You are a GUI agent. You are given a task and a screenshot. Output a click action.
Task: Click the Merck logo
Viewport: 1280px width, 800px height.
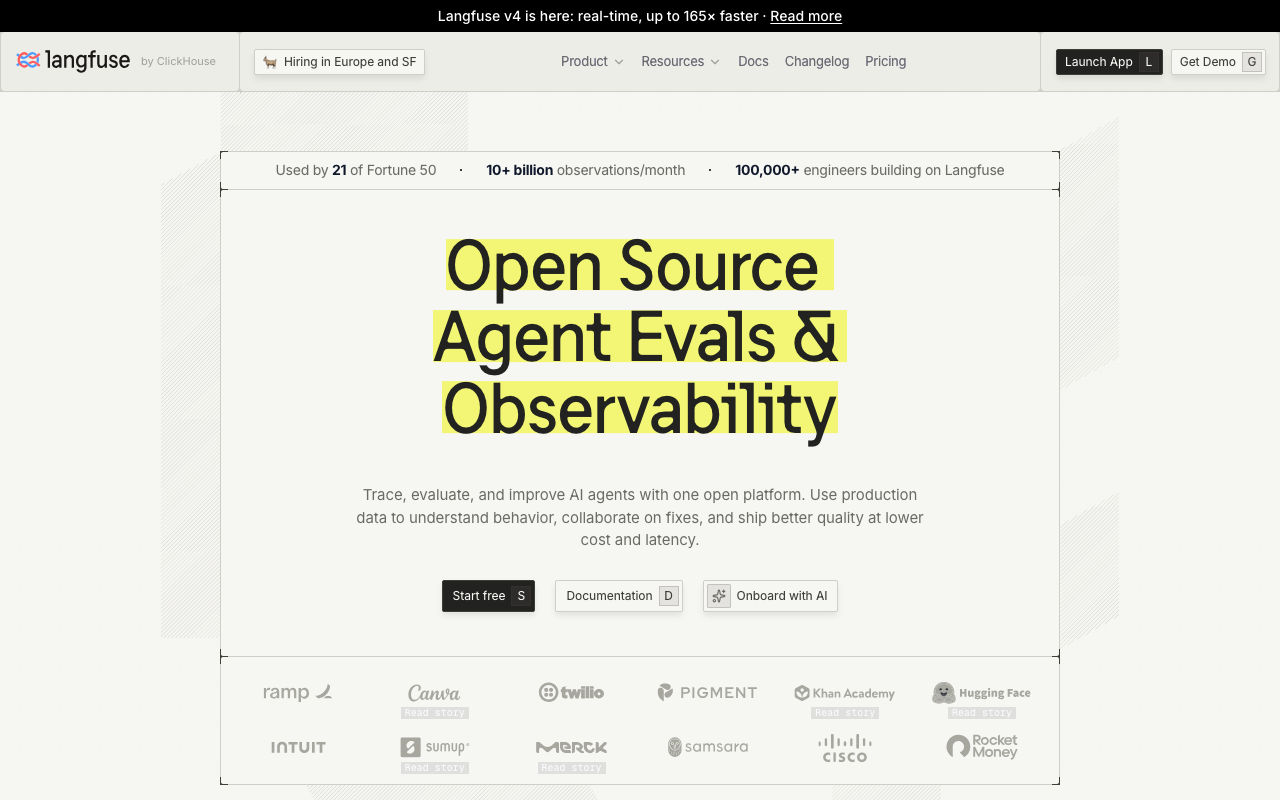[x=571, y=747]
